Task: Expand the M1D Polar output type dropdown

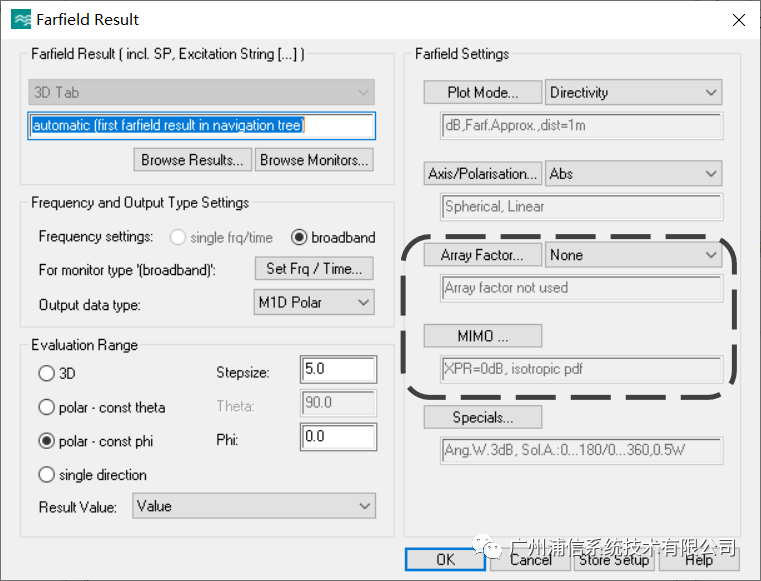Action: 315,302
